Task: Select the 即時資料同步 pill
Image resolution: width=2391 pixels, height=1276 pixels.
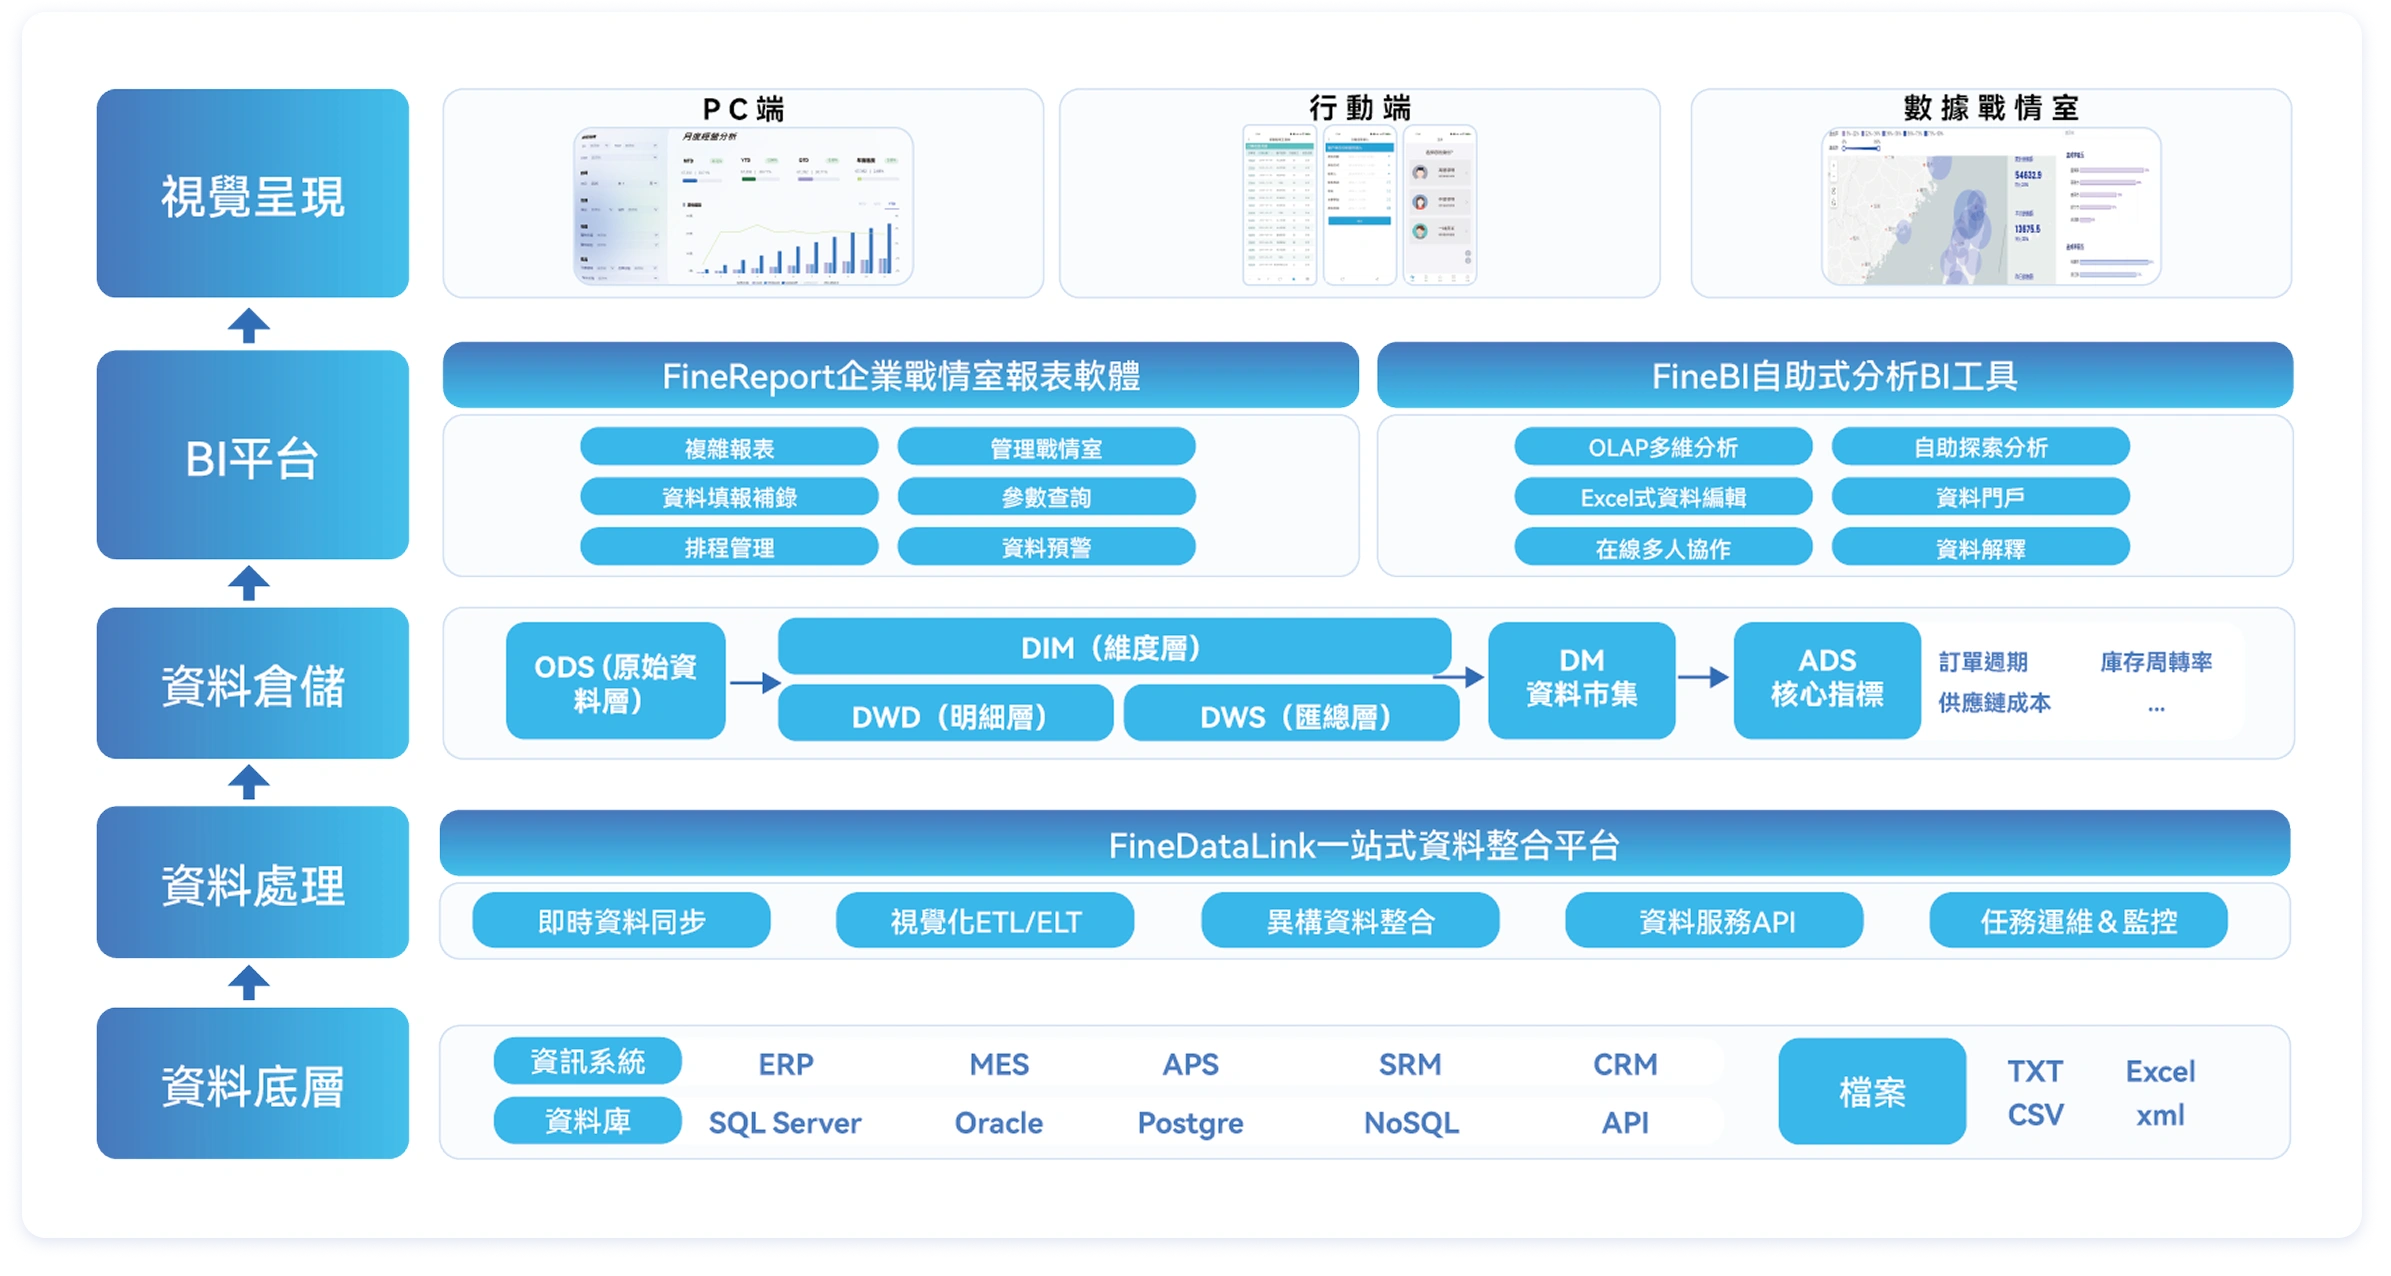Action: pyautogui.click(x=621, y=921)
